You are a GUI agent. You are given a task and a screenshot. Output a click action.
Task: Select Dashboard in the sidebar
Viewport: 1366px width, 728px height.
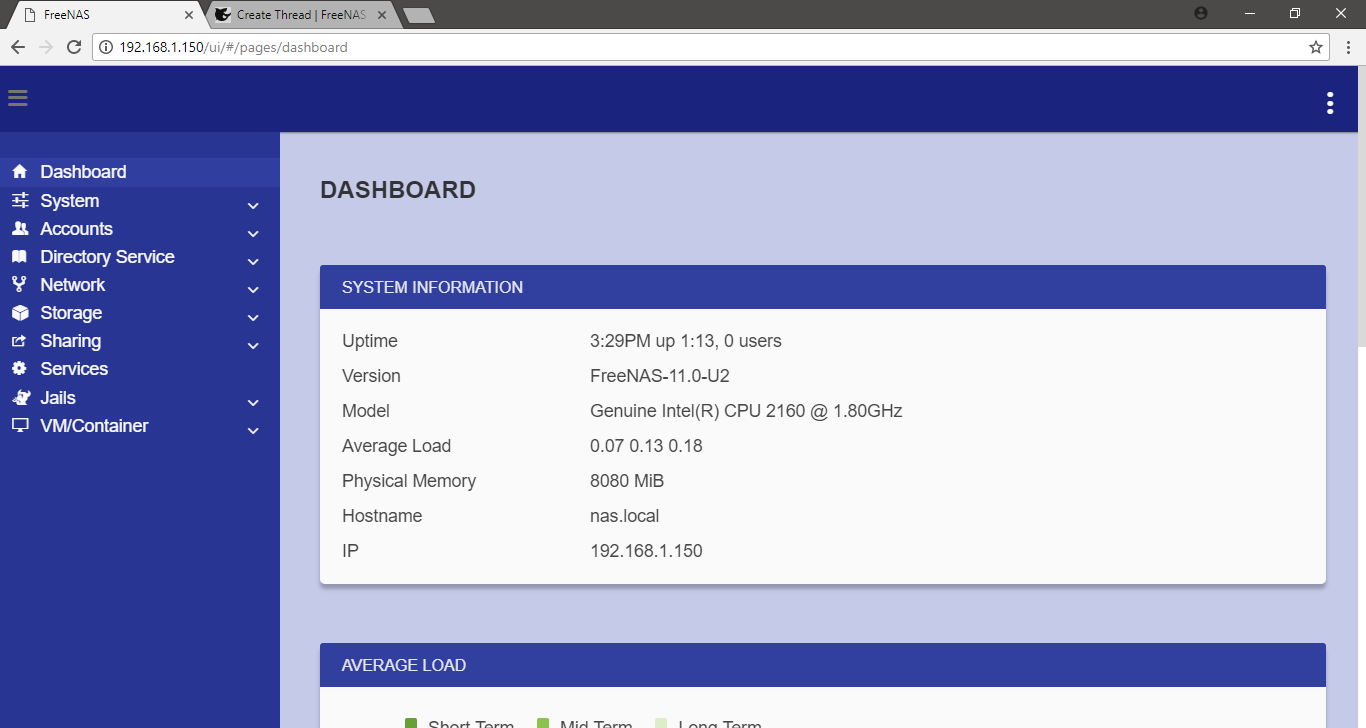pos(140,172)
